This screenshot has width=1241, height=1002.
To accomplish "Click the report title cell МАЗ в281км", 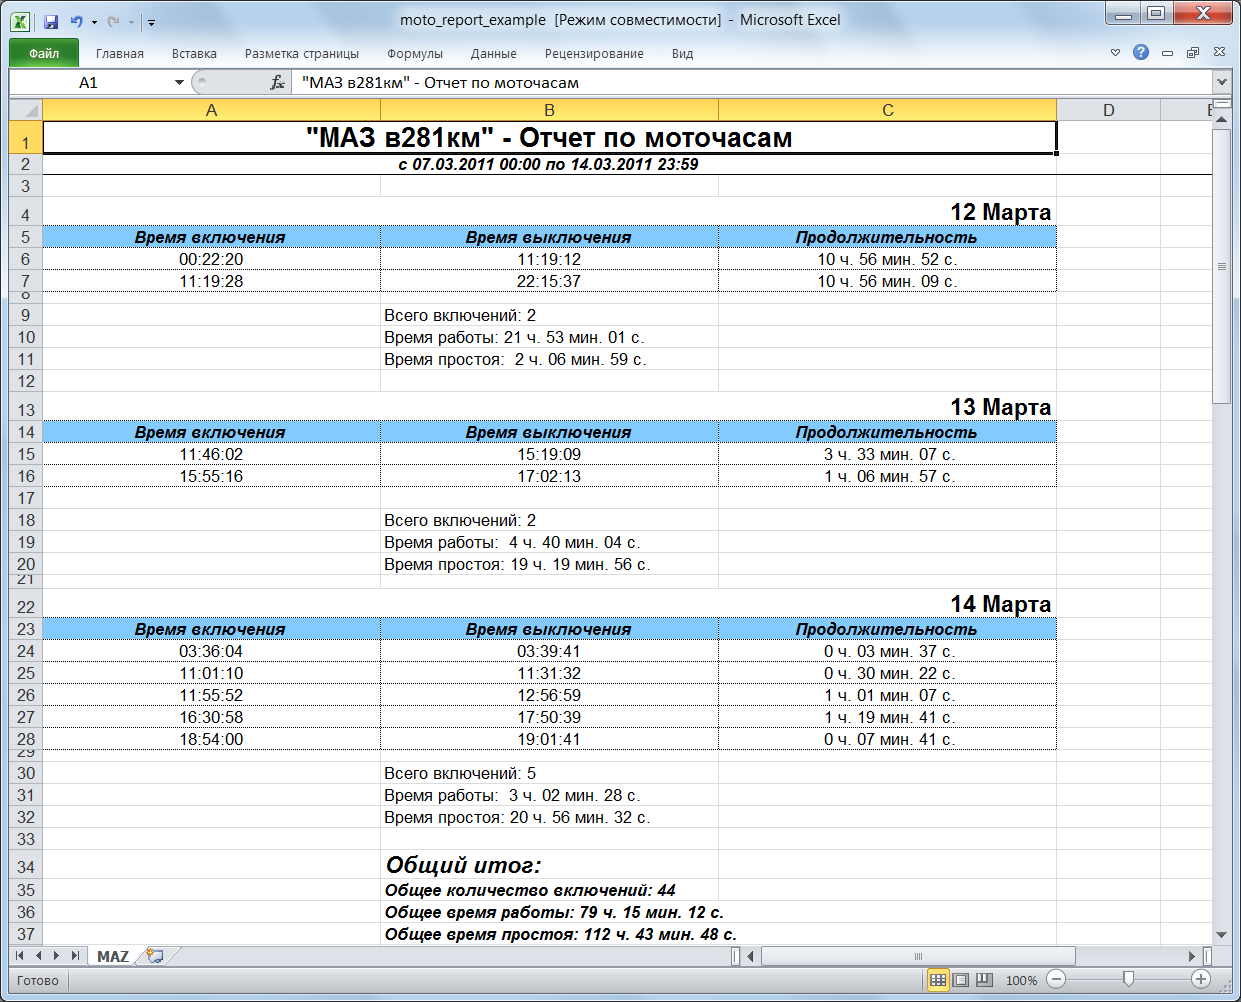I will pos(549,138).
